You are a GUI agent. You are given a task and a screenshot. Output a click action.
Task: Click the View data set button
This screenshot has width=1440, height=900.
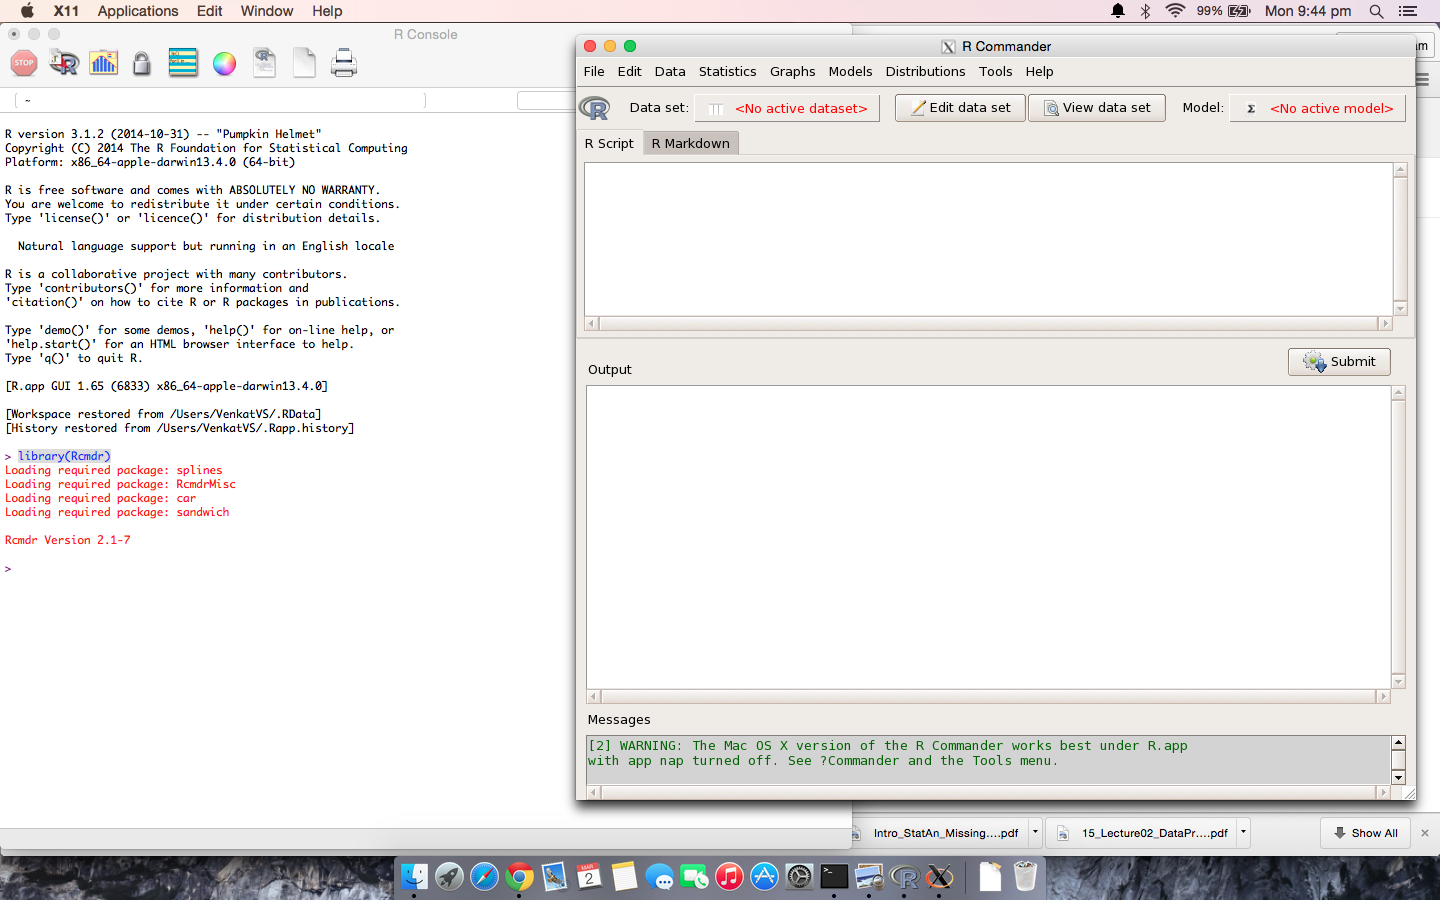1097,108
